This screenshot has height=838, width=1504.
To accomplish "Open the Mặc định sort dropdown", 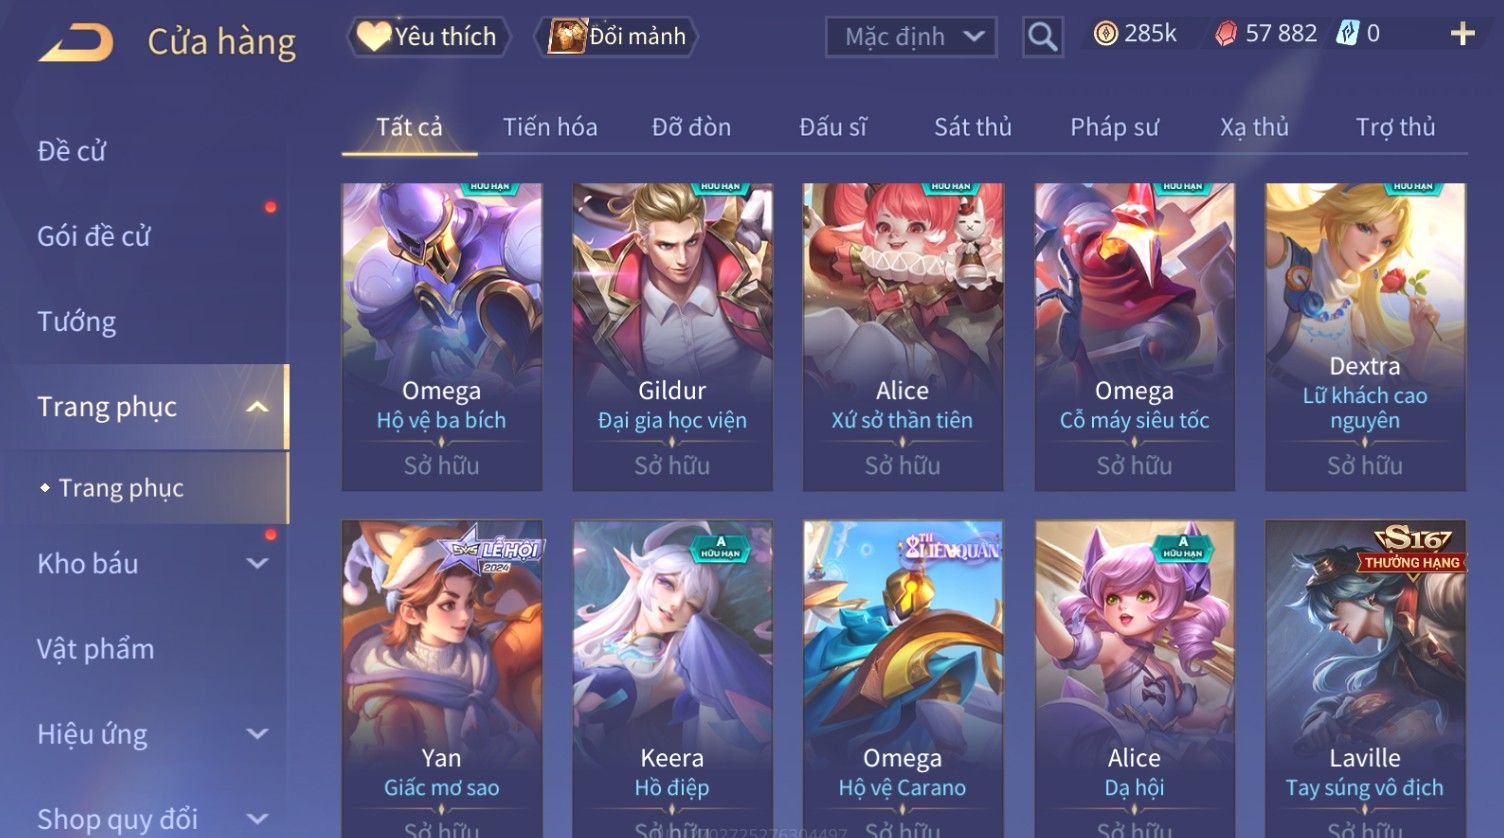I will (911, 38).
